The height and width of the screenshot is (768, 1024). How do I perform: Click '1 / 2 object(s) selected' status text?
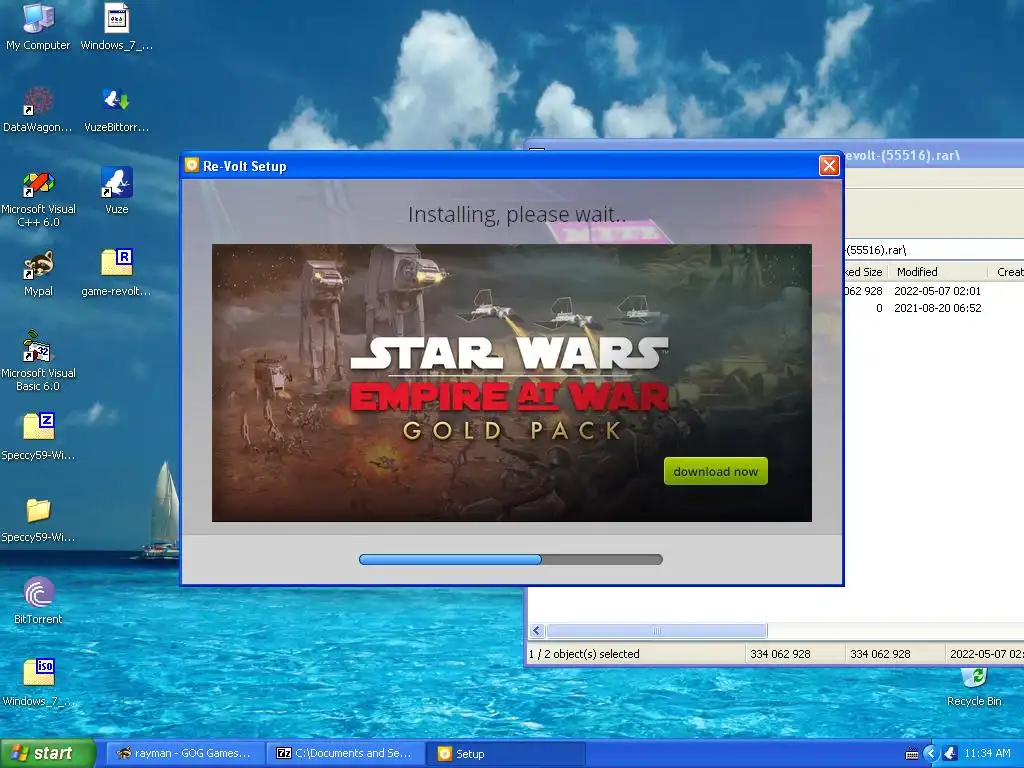[x=584, y=654]
